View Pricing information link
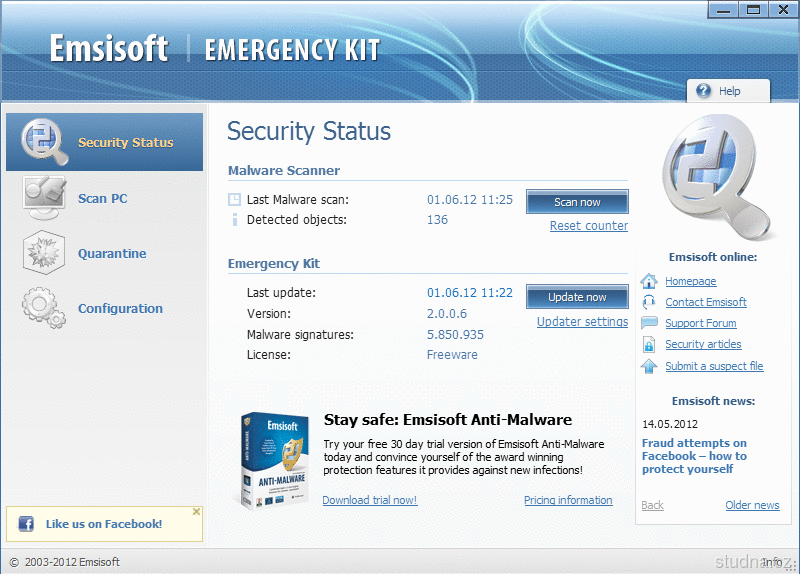800x574 pixels. (568, 500)
